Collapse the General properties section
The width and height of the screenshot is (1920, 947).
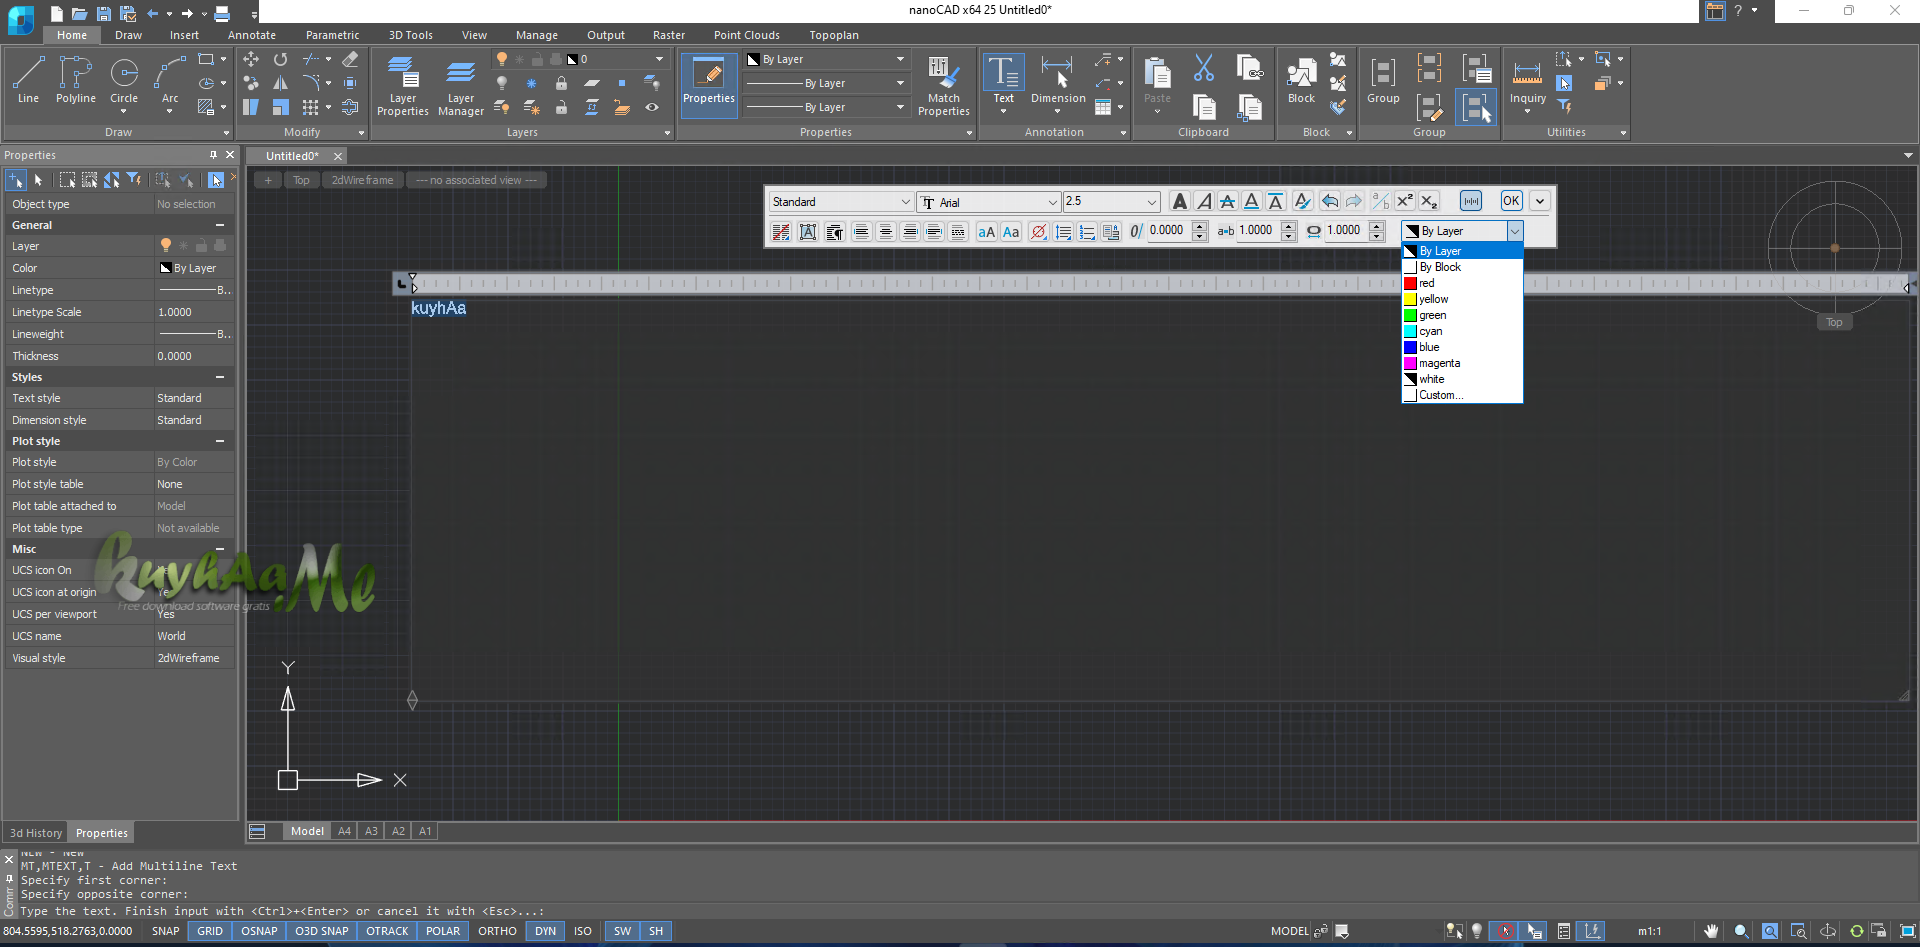pyautogui.click(x=220, y=225)
